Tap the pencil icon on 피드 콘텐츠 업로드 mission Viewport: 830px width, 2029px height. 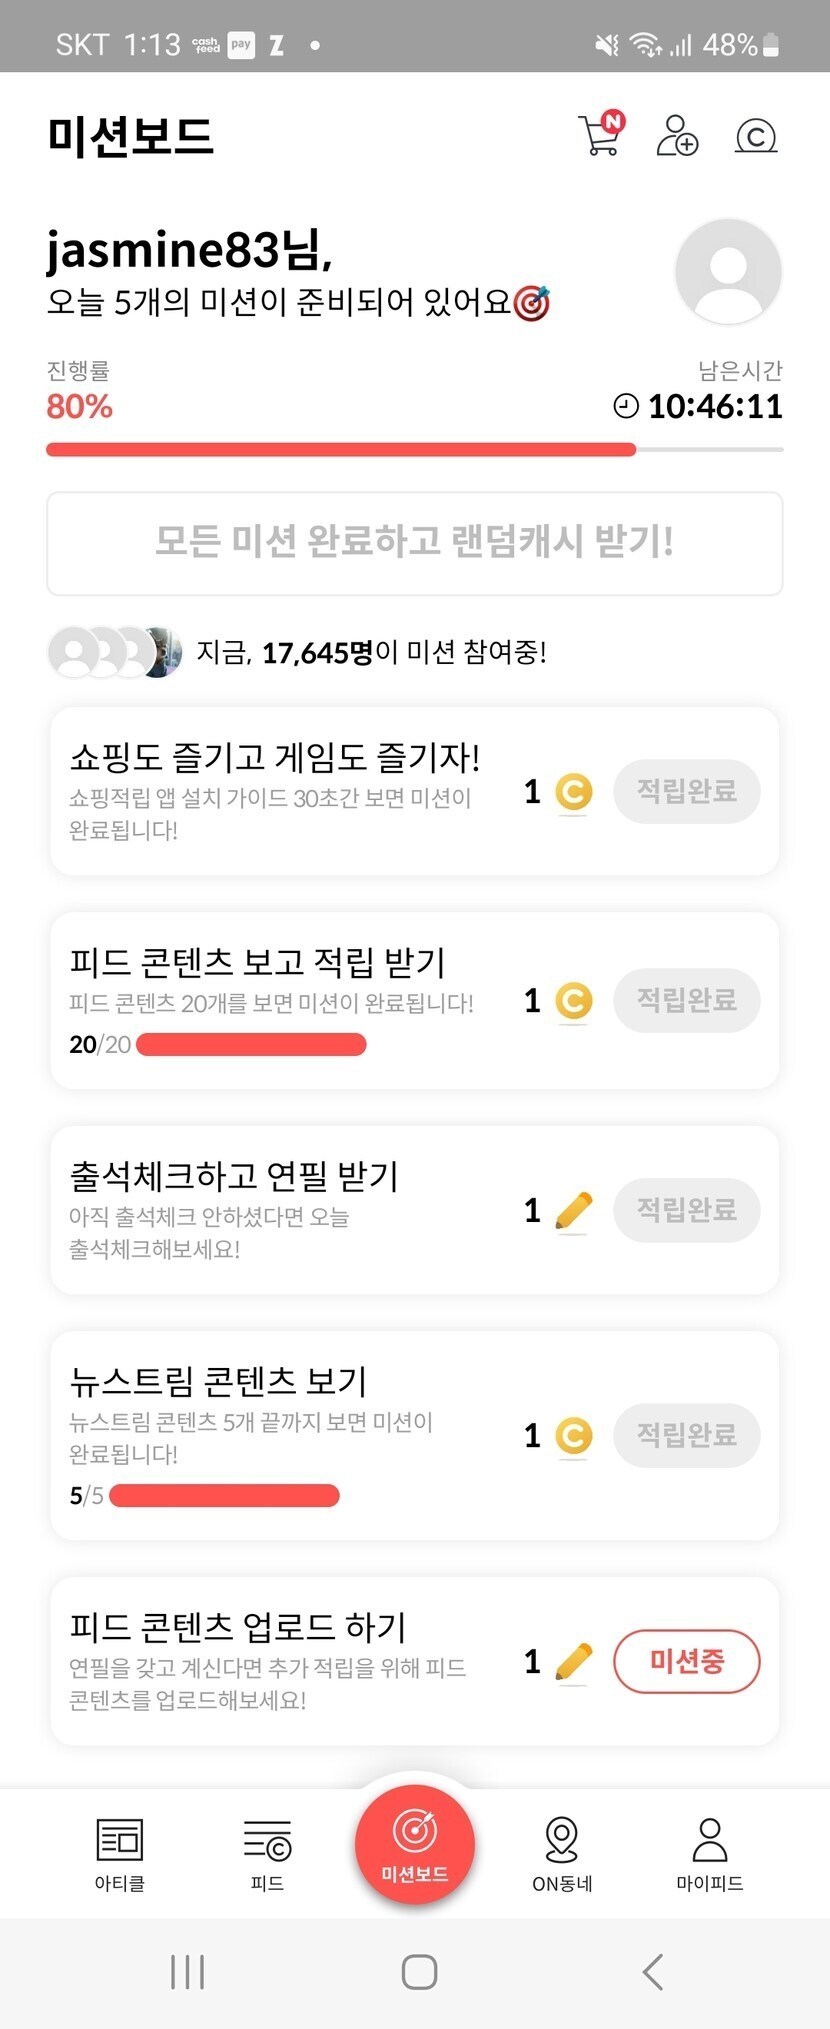(x=573, y=1662)
